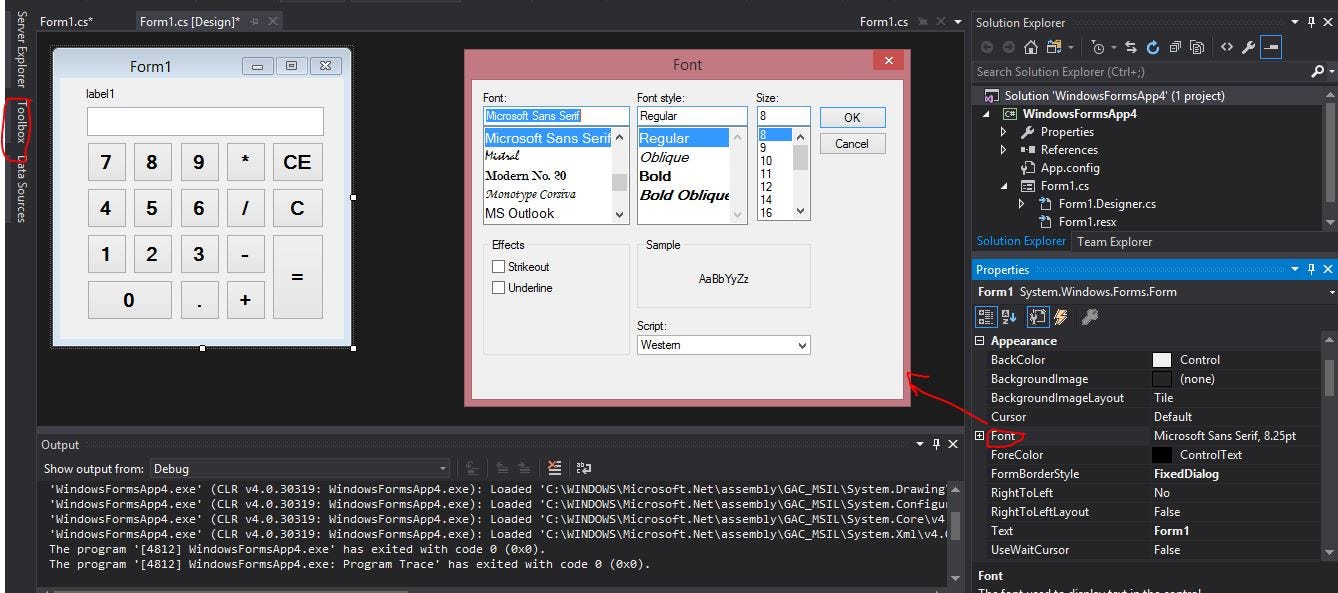
Task: Cancel the Font dialog
Action: coord(852,144)
